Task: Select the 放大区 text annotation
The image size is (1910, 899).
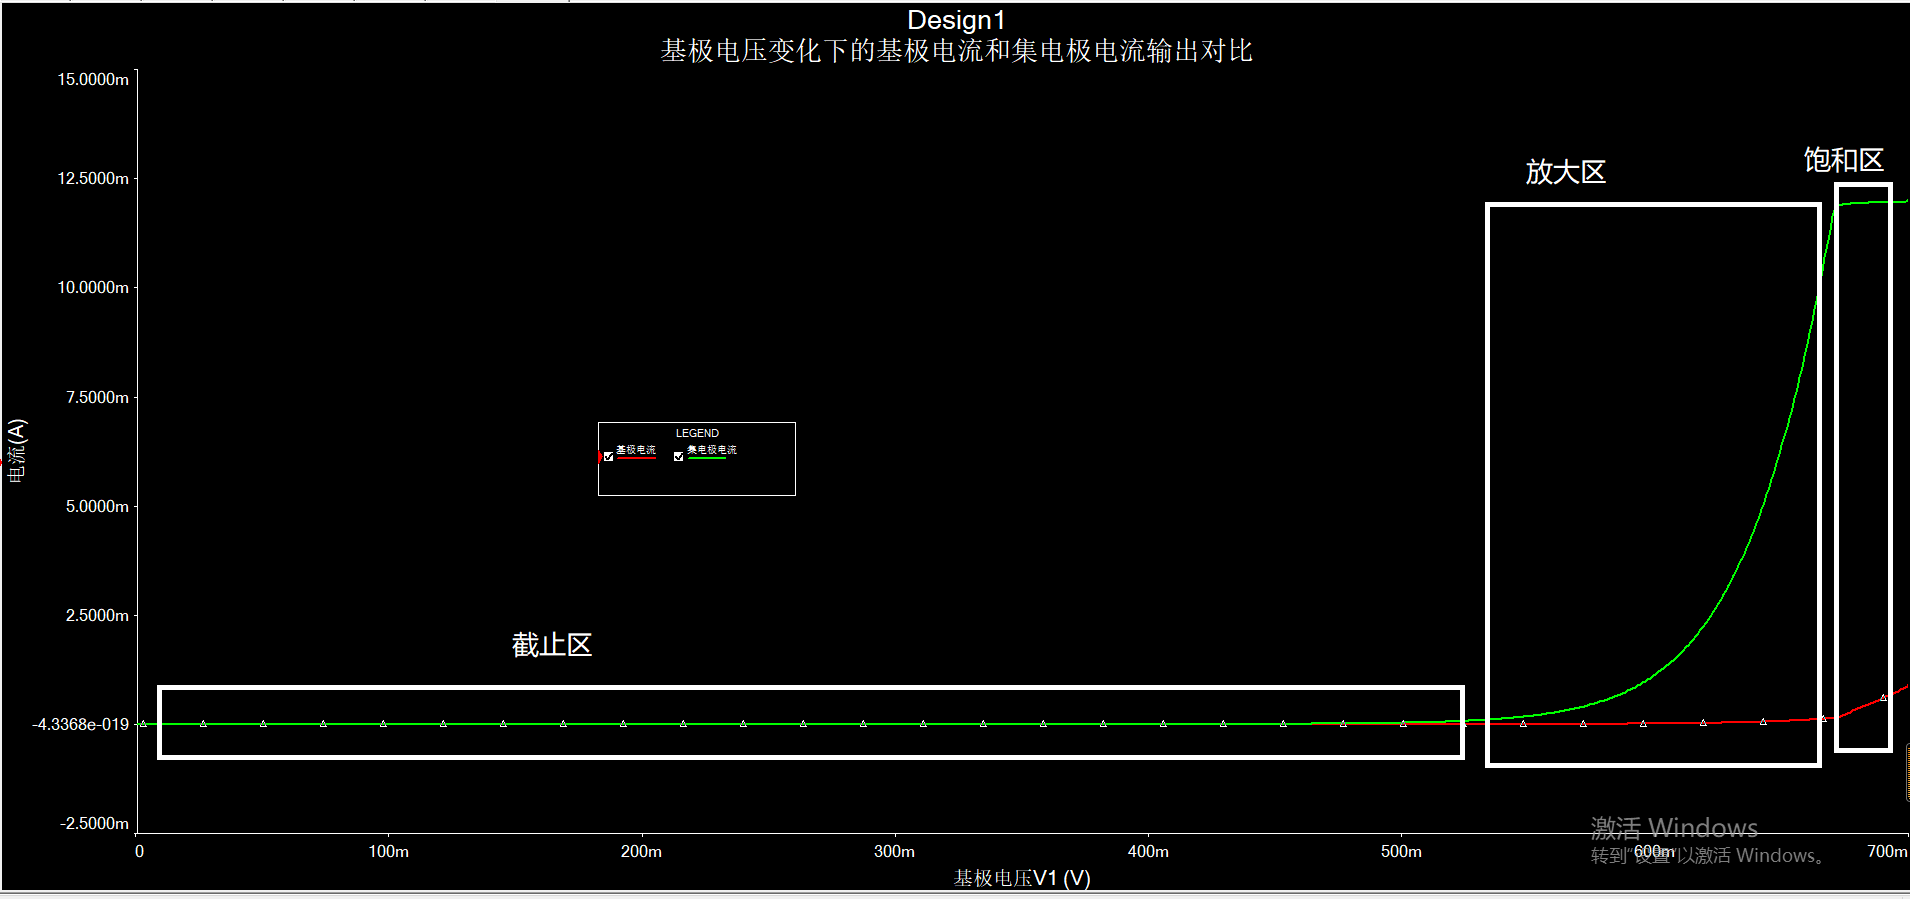Action: click(1565, 172)
